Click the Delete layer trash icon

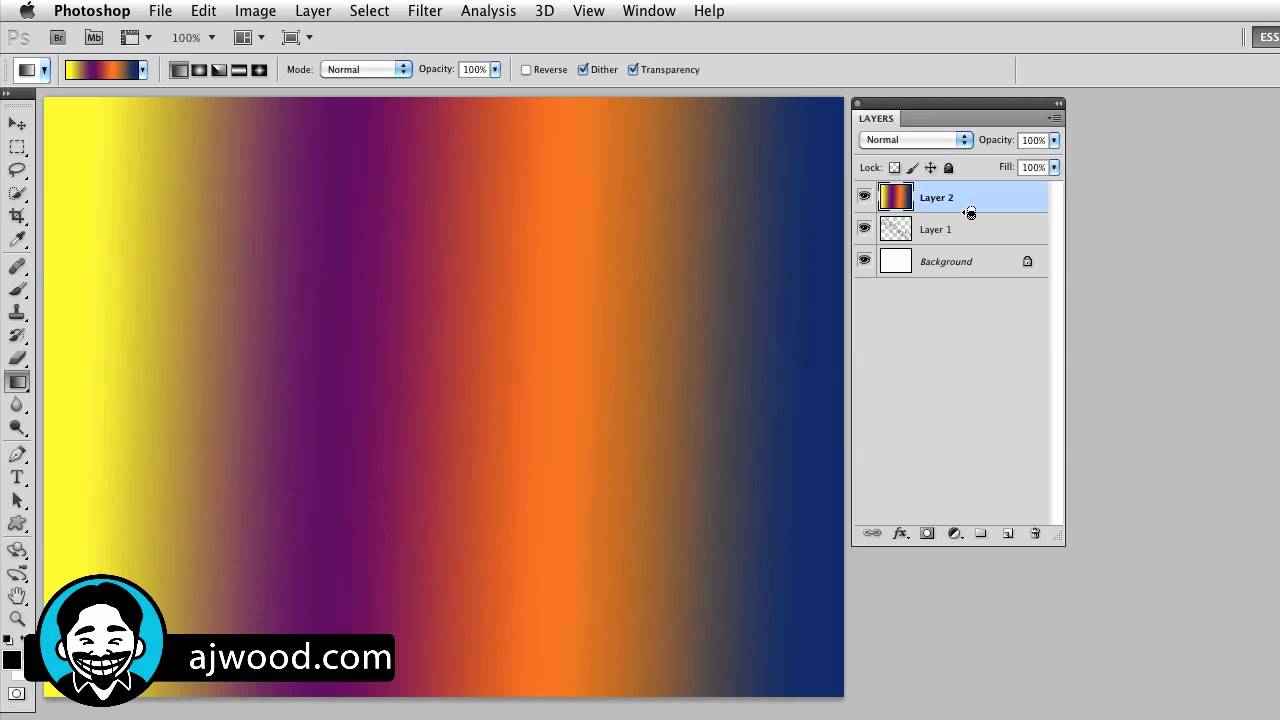(x=1035, y=534)
